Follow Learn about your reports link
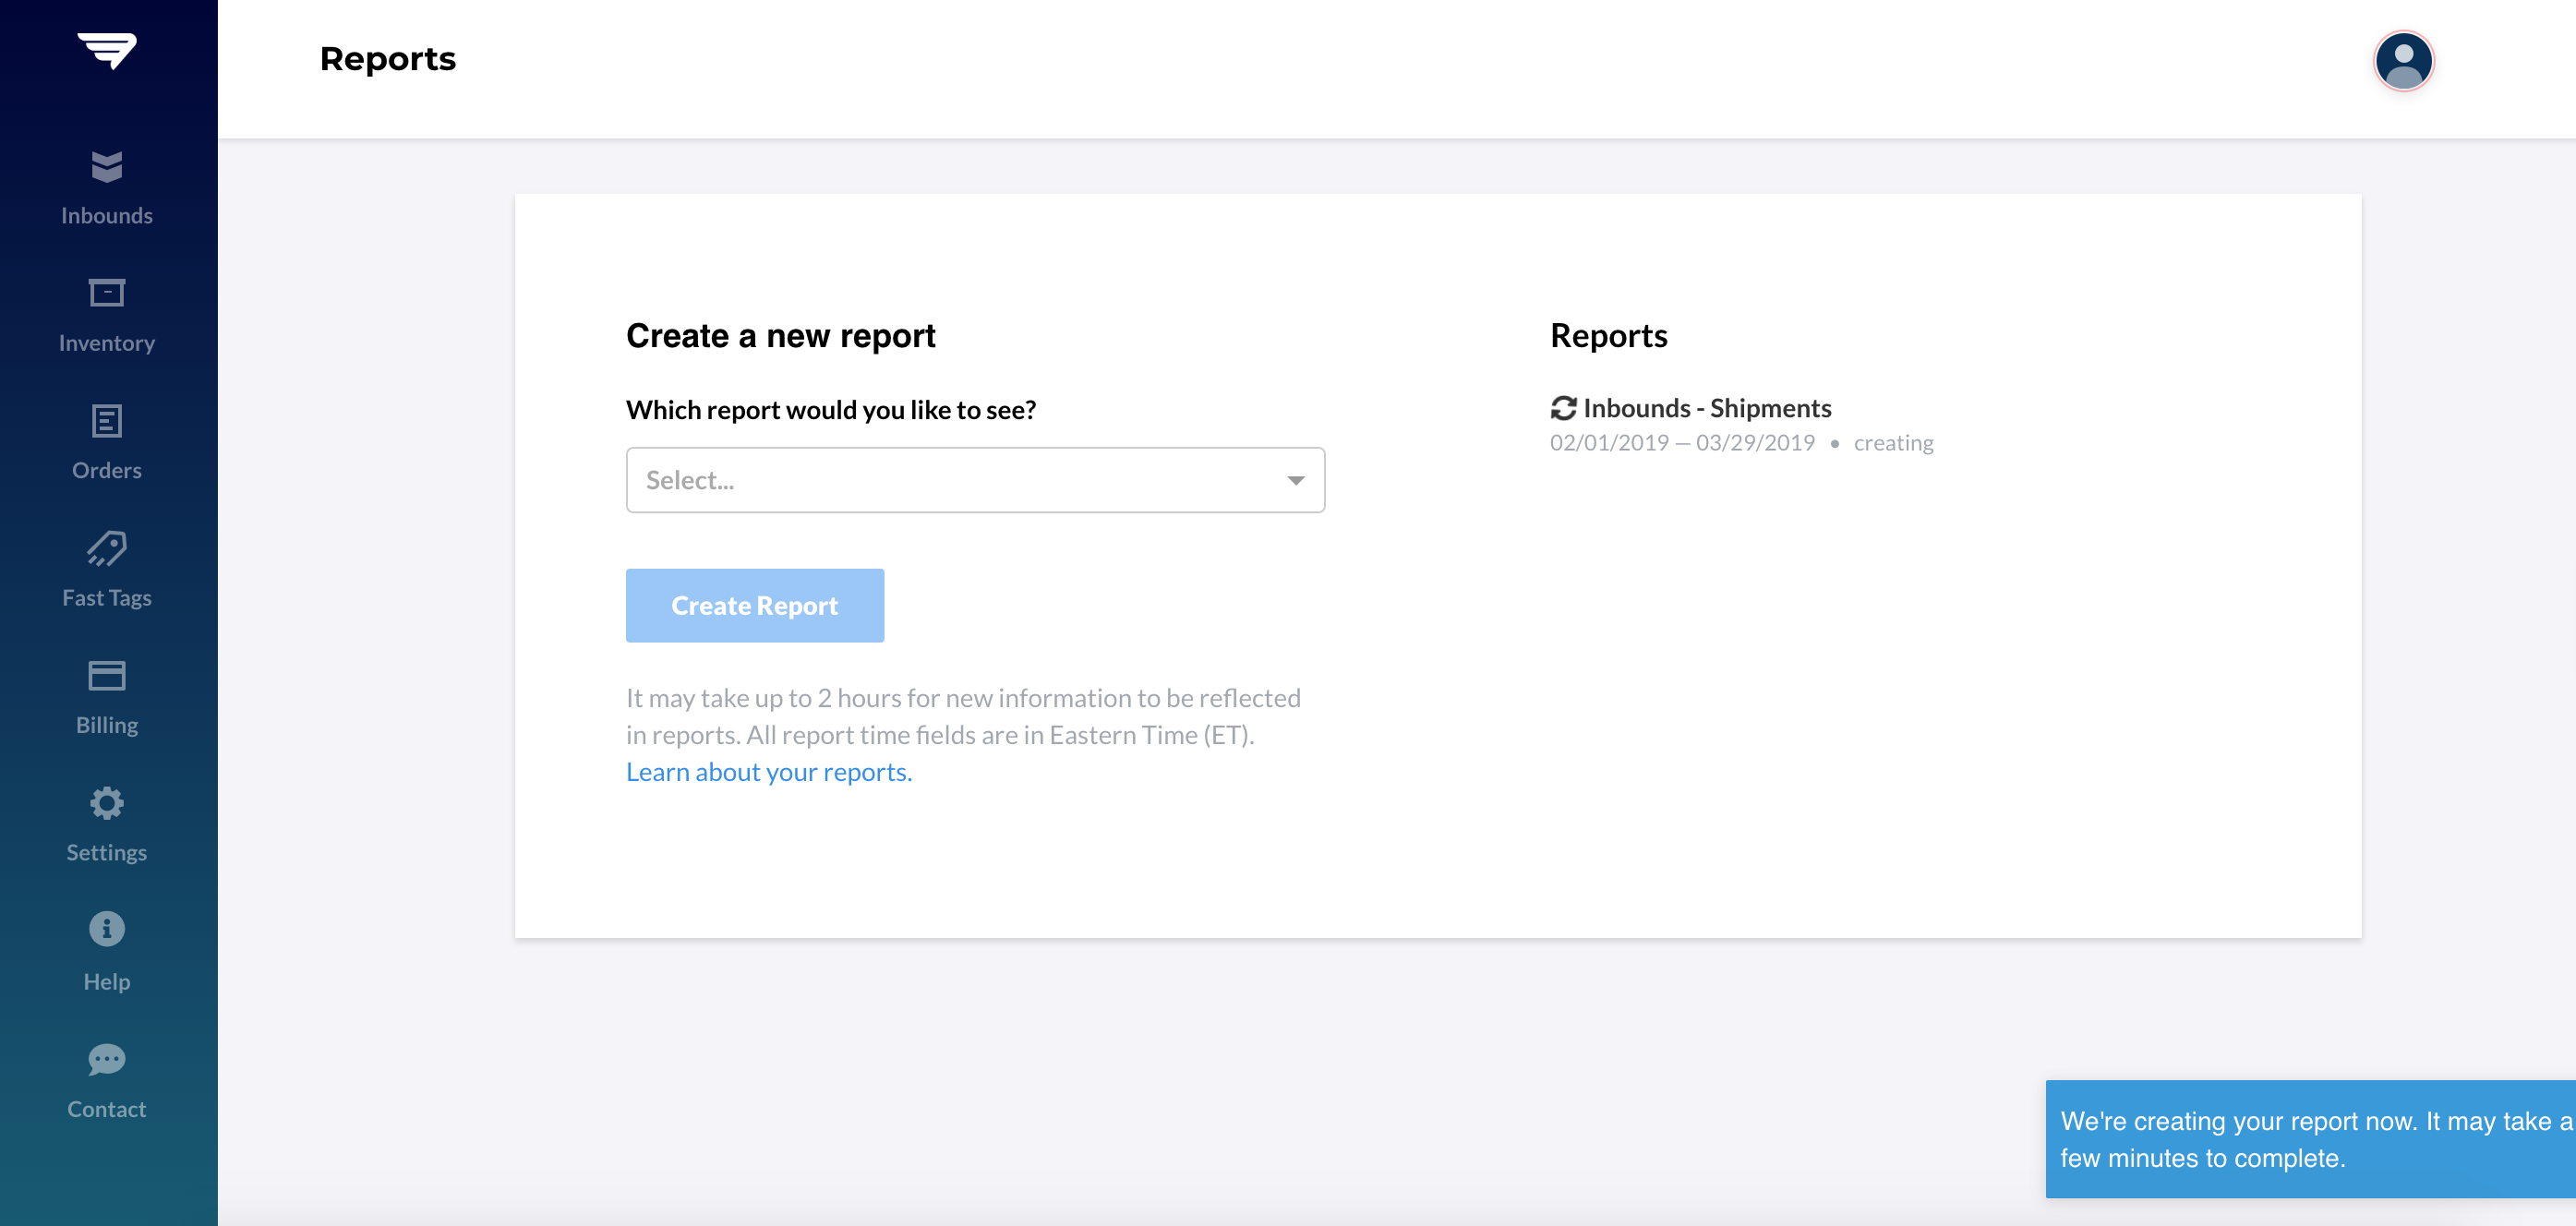 pos(769,772)
